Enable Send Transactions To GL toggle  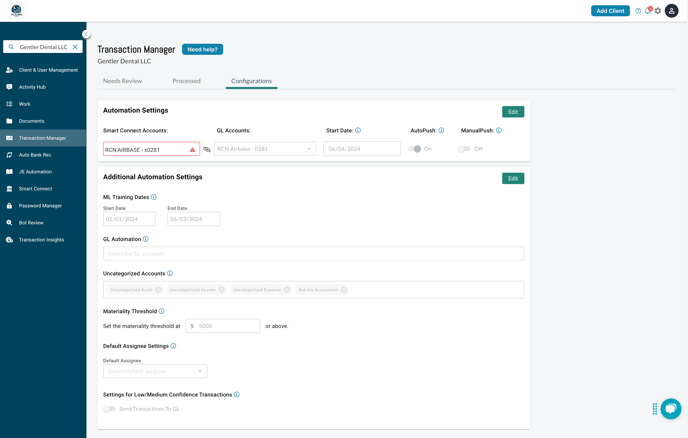tap(109, 409)
